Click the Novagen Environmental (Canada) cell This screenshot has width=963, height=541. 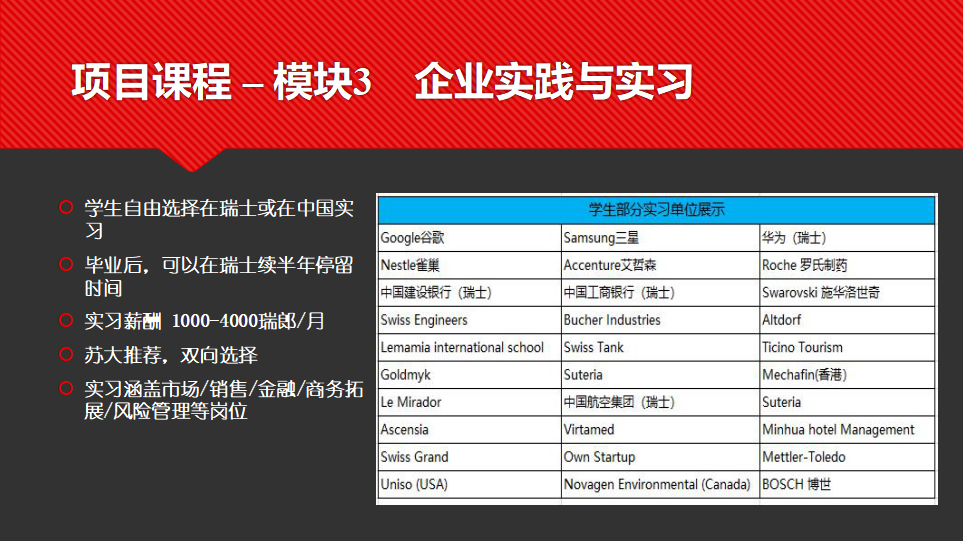pyautogui.click(x=661, y=485)
